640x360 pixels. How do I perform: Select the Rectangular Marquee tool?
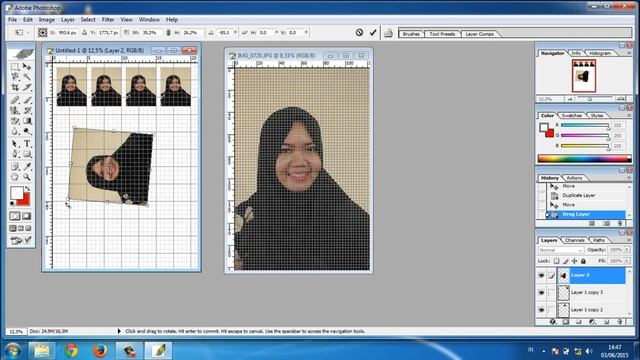[x=15, y=67]
